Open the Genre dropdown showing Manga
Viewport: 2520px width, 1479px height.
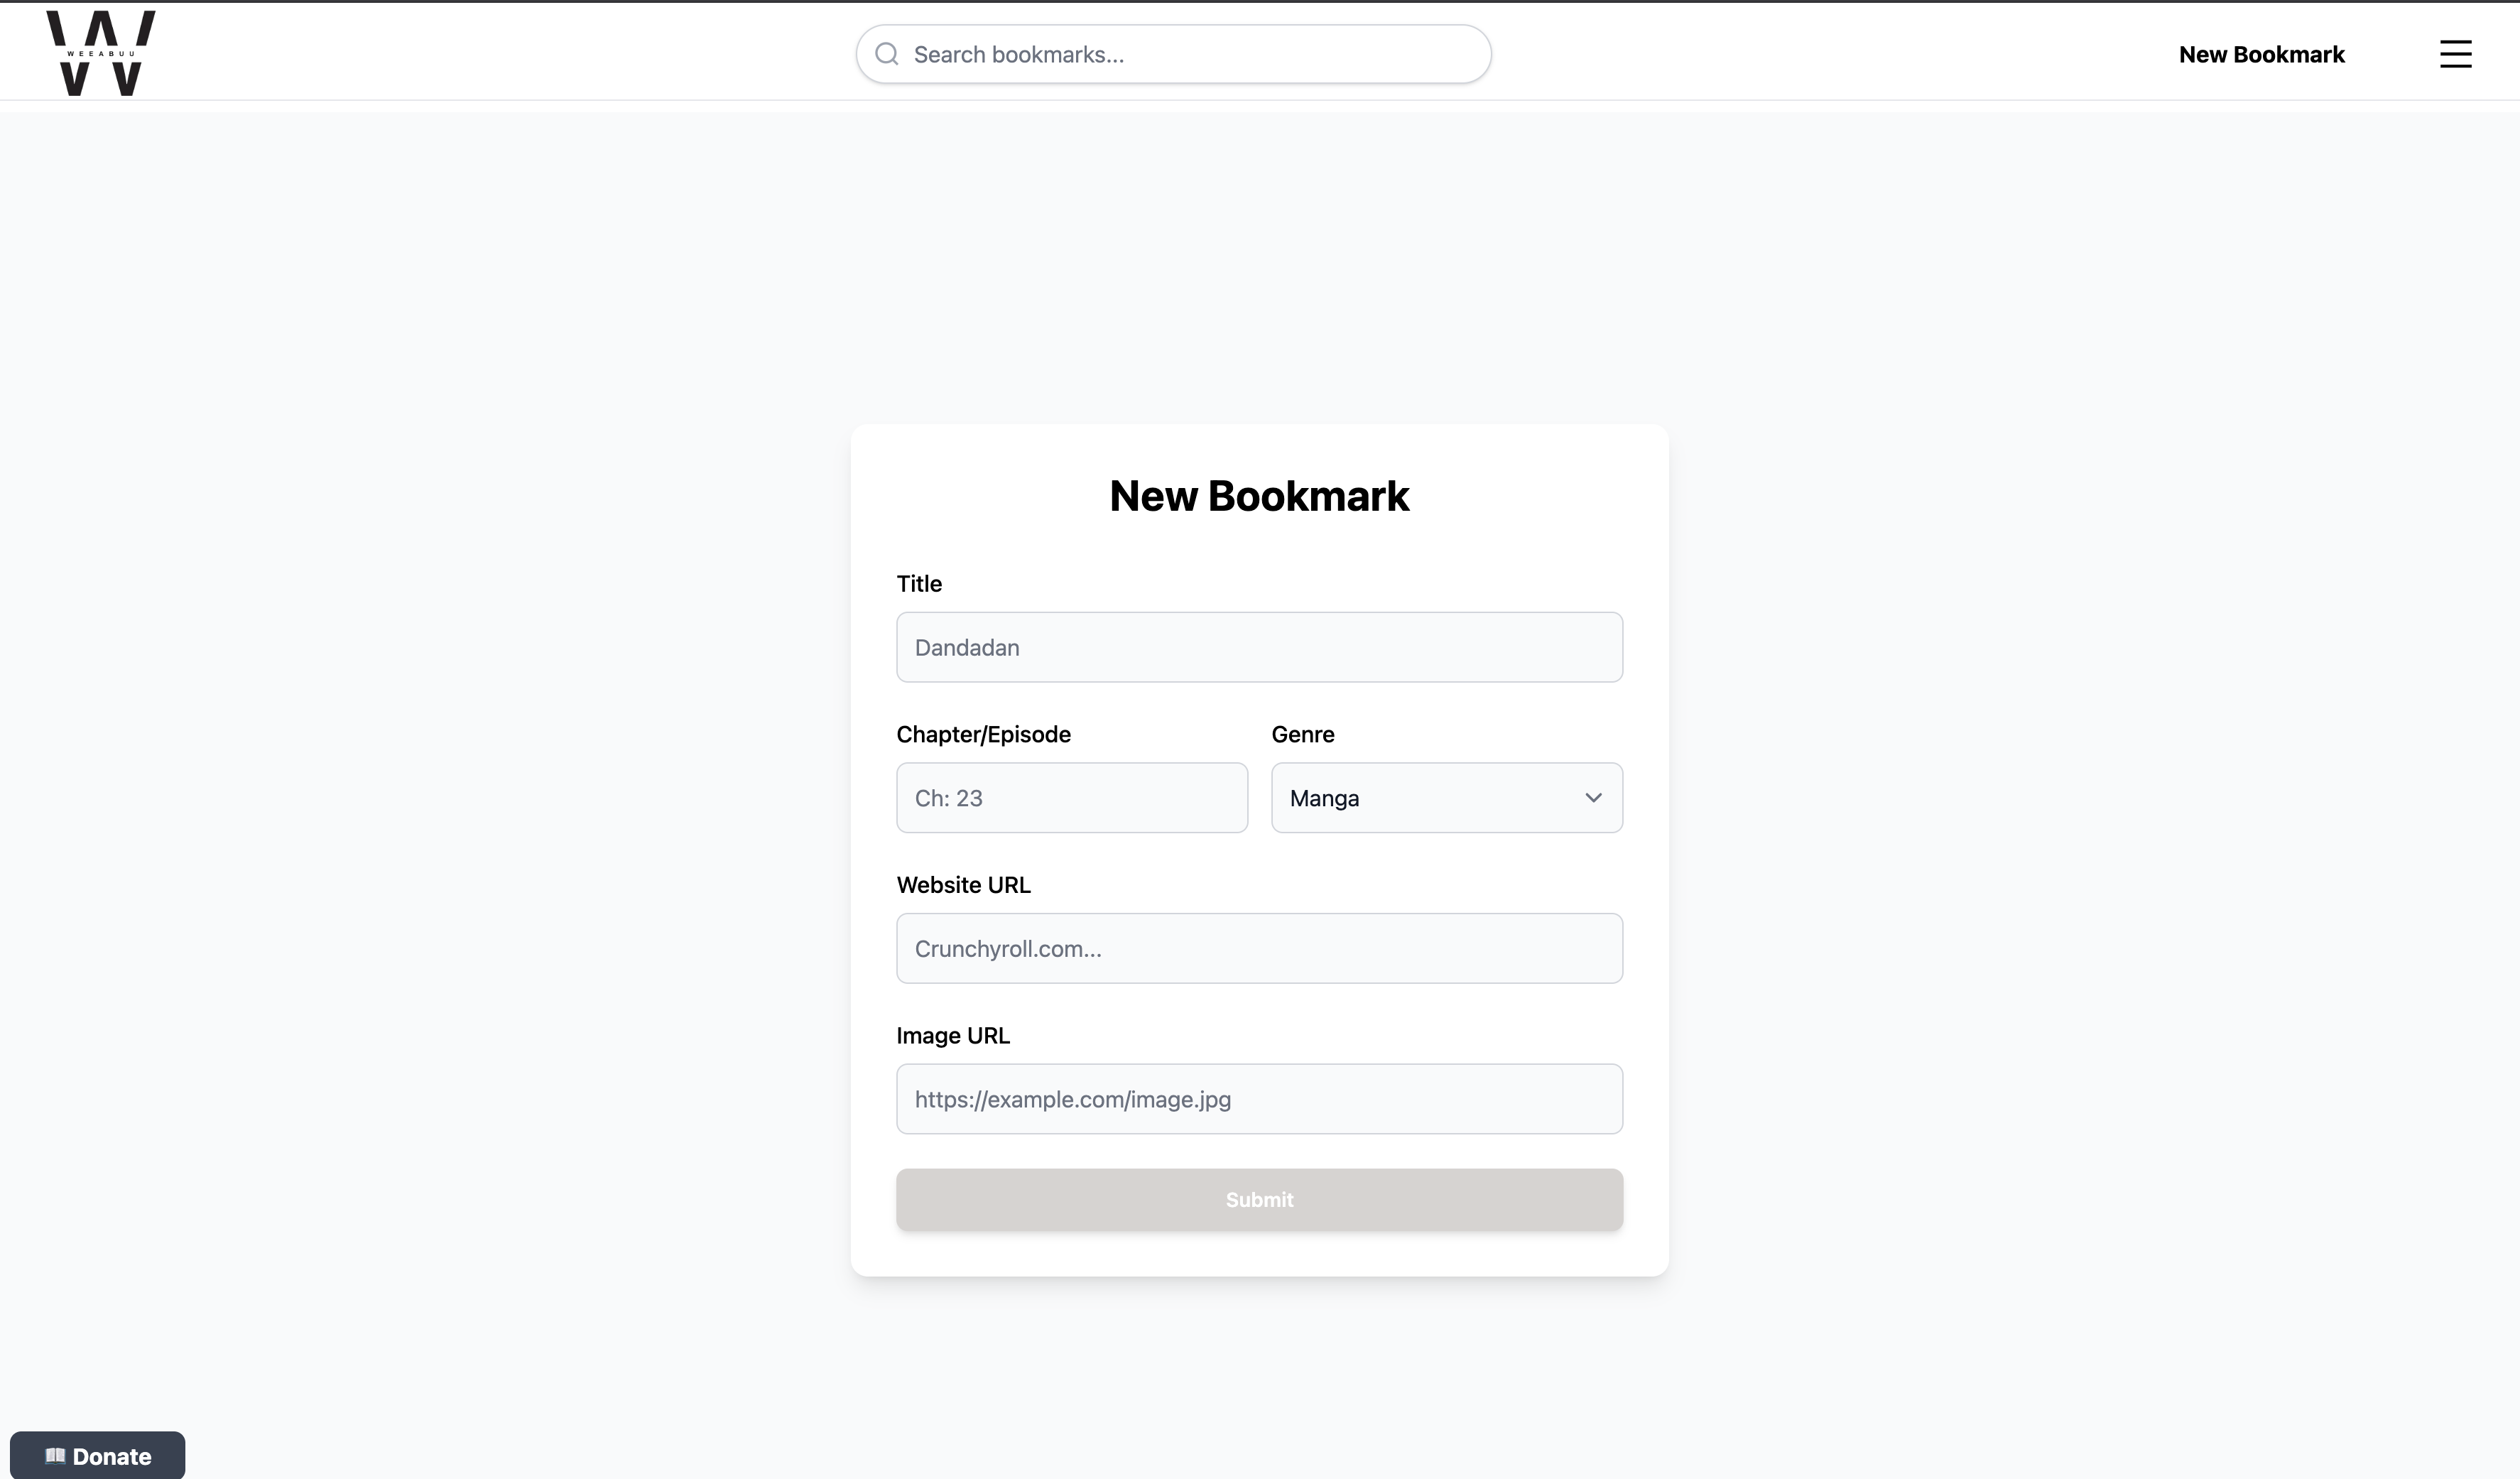pos(1446,798)
